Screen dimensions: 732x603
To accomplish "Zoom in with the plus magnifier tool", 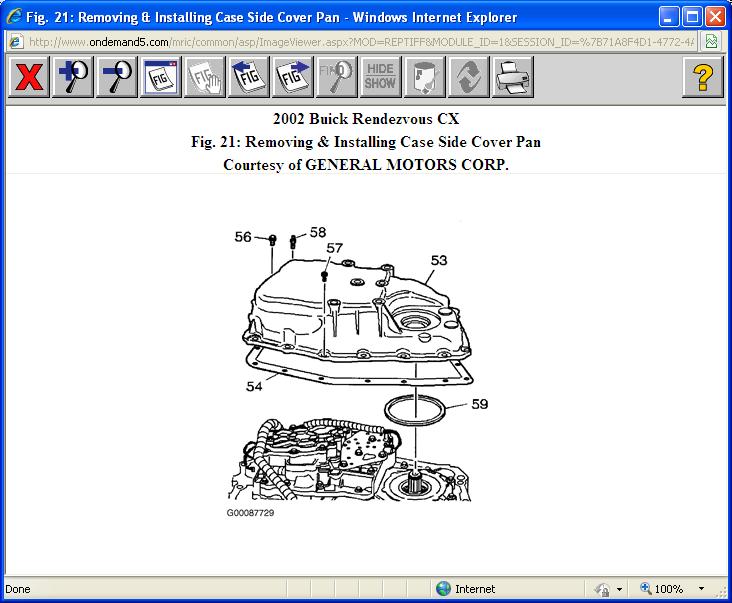I will (73, 77).
